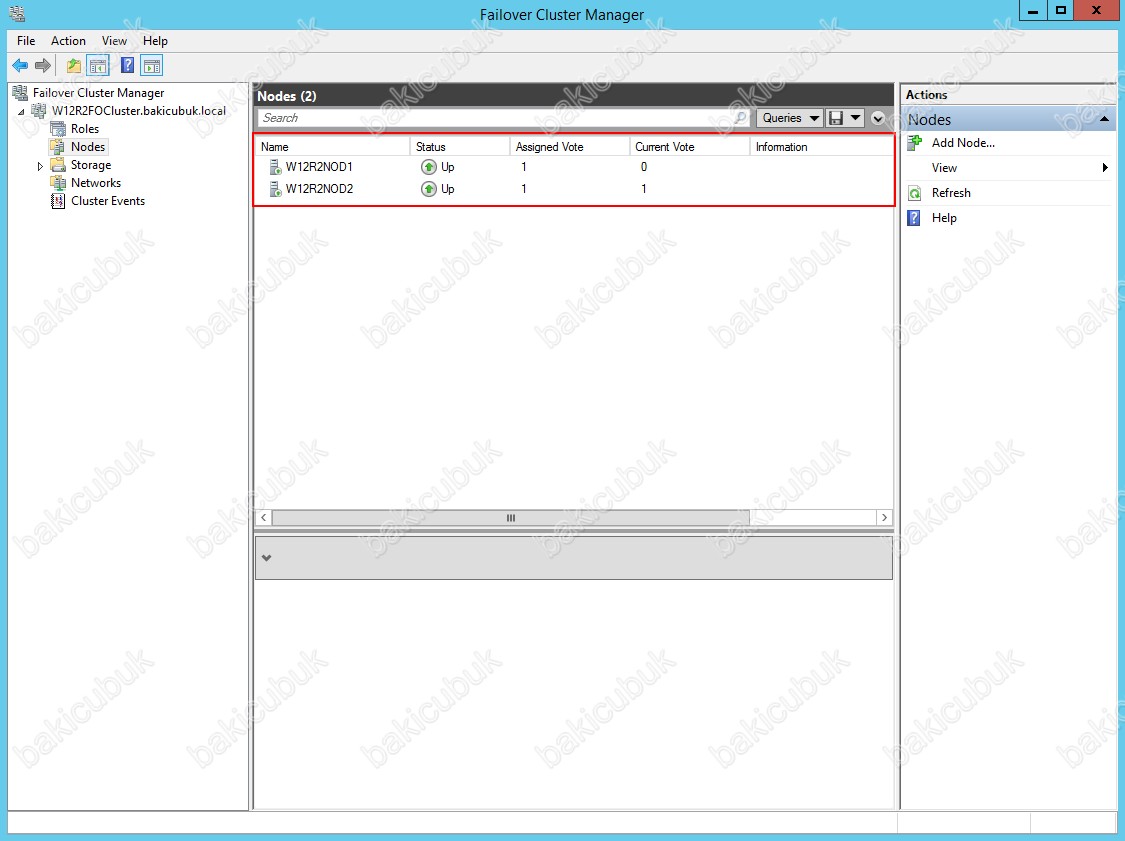Click the Name column header
This screenshot has height=841, width=1125.
(333, 147)
